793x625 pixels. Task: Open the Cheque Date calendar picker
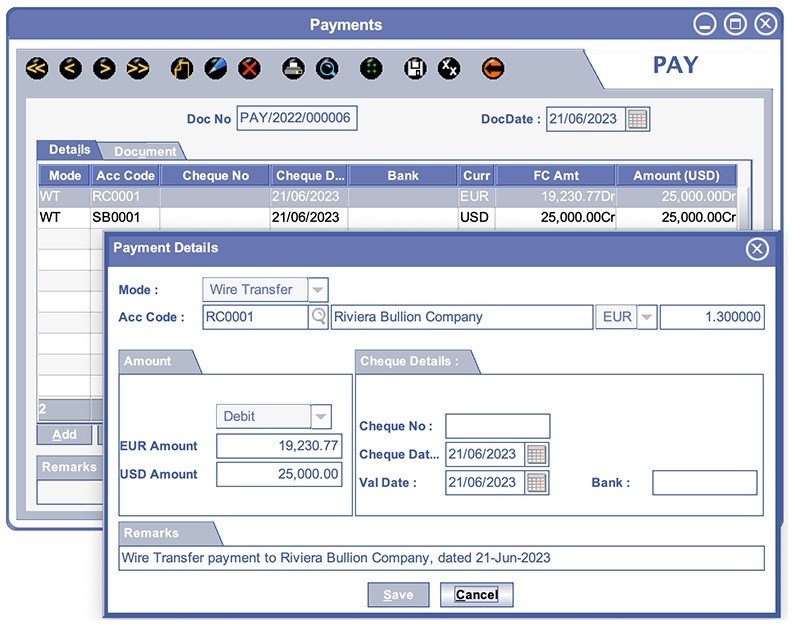537,454
